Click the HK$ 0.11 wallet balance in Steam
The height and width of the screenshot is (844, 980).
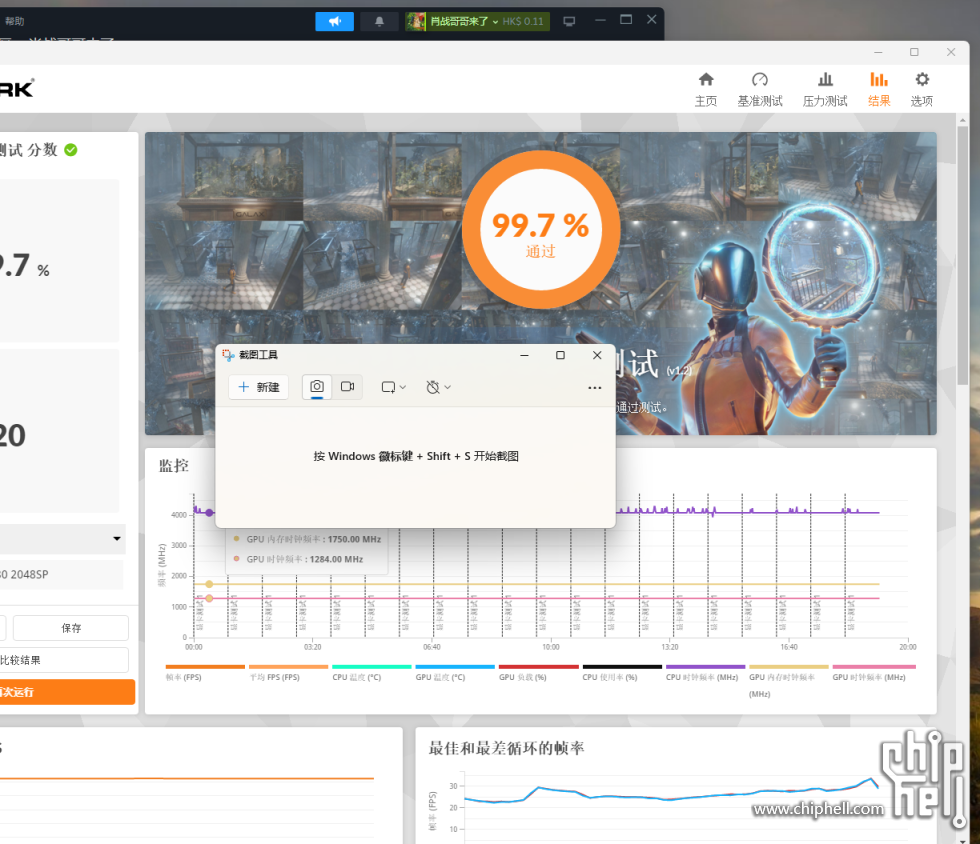pos(523,21)
